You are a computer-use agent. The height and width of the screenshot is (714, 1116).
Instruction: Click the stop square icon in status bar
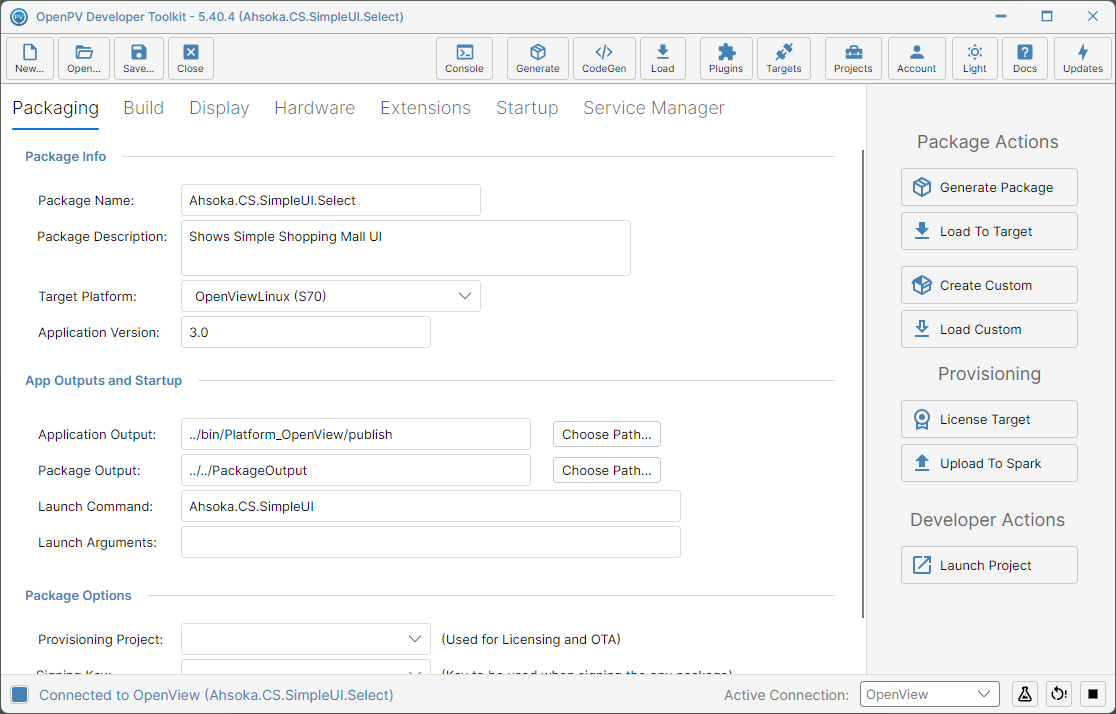click(x=1093, y=694)
